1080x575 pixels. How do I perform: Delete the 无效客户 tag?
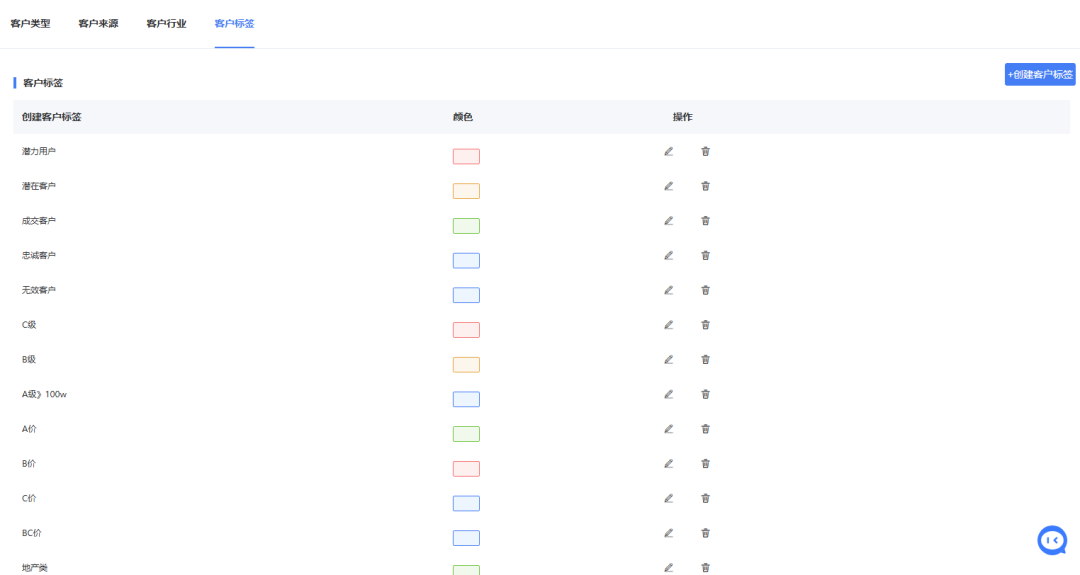coord(705,290)
